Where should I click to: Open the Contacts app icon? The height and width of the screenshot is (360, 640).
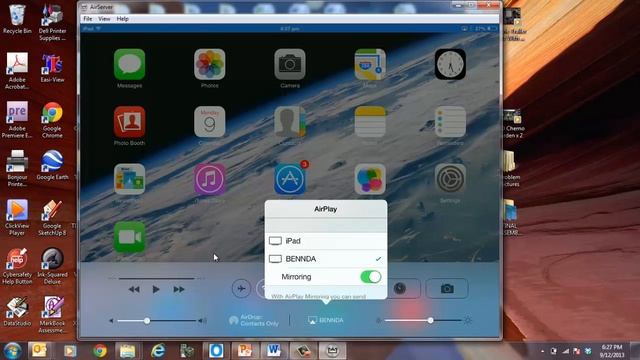coord(290,122)
